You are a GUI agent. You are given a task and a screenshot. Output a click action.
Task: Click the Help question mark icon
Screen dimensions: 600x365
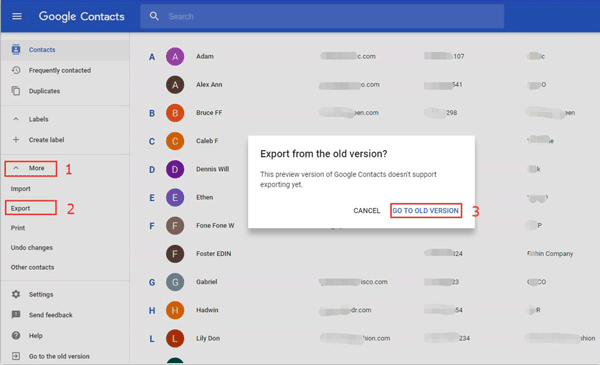click(16, 336)
